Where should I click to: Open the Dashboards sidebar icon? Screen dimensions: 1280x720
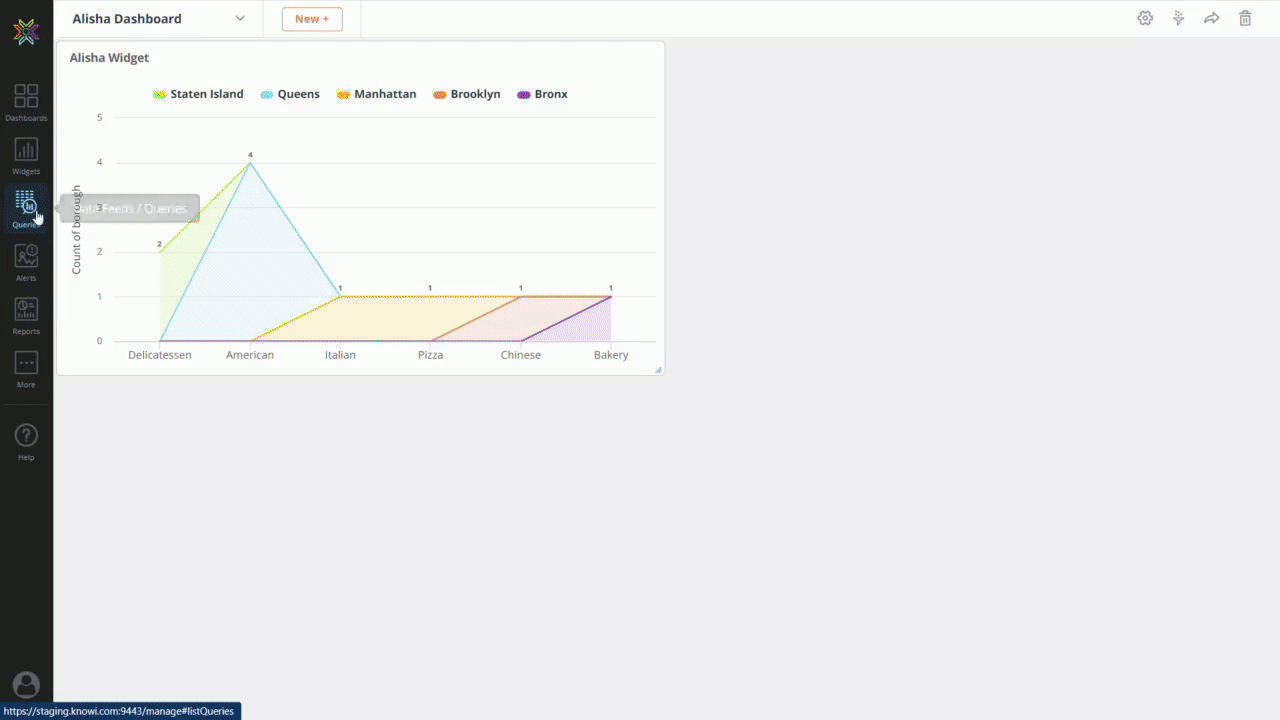[26, 97]
